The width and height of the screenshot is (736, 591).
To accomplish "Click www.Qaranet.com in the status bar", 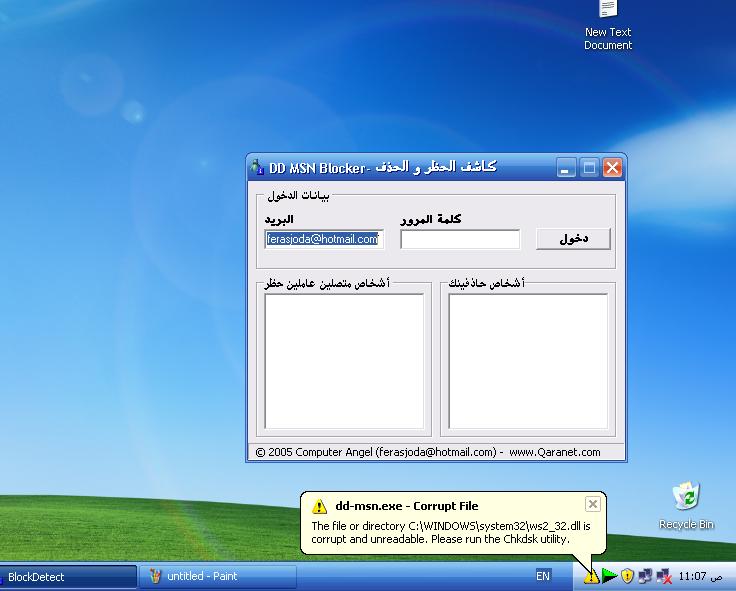I will [x=554, y=452].
